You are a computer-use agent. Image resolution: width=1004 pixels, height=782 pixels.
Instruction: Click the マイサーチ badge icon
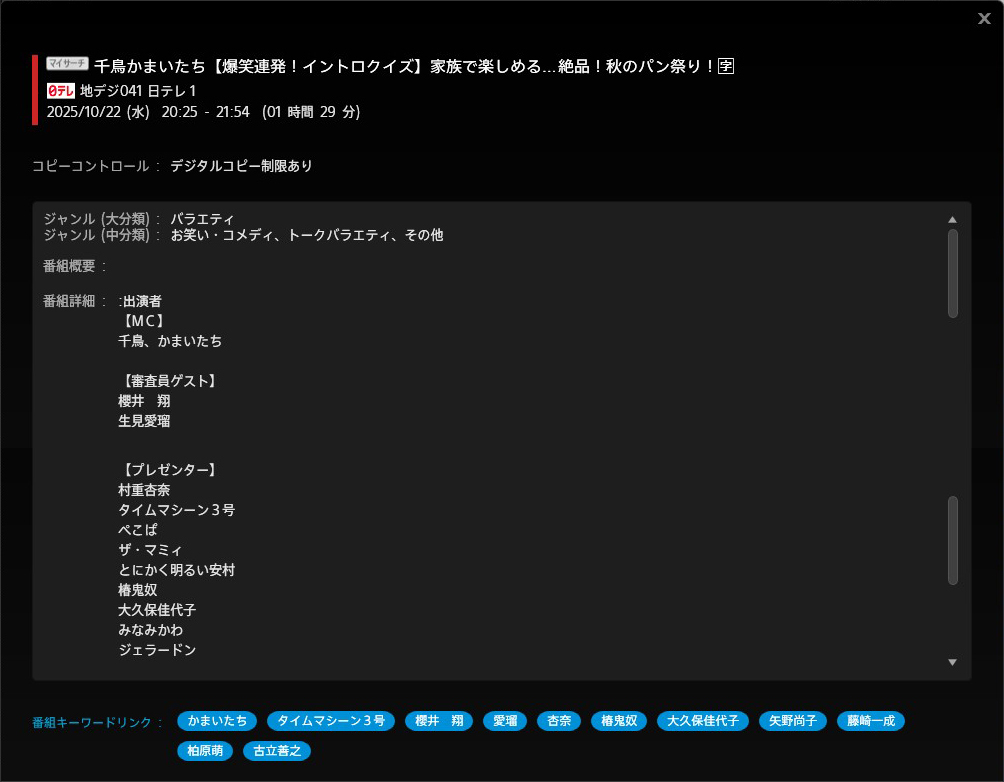point(67,63)
